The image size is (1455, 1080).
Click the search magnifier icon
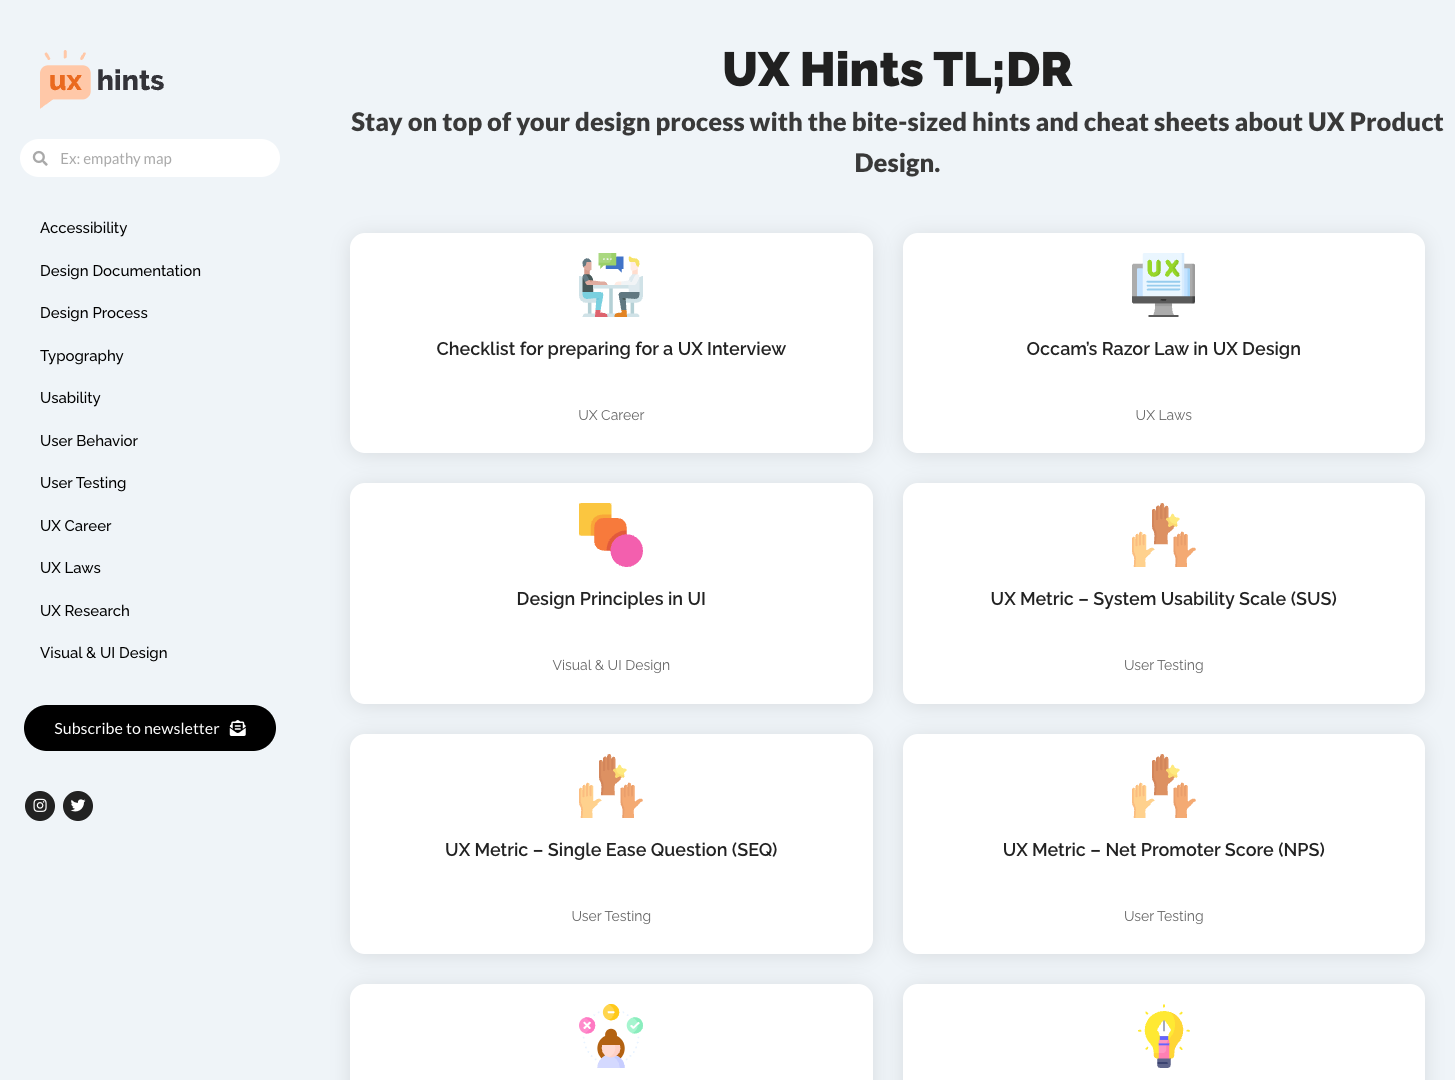click(x=40, y=158)
